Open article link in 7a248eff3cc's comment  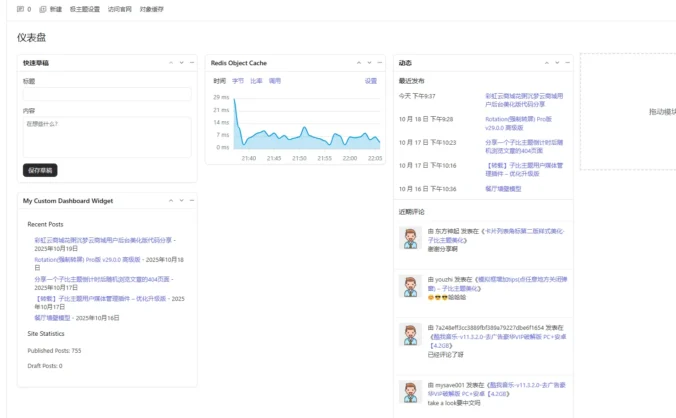coord(498,341)
